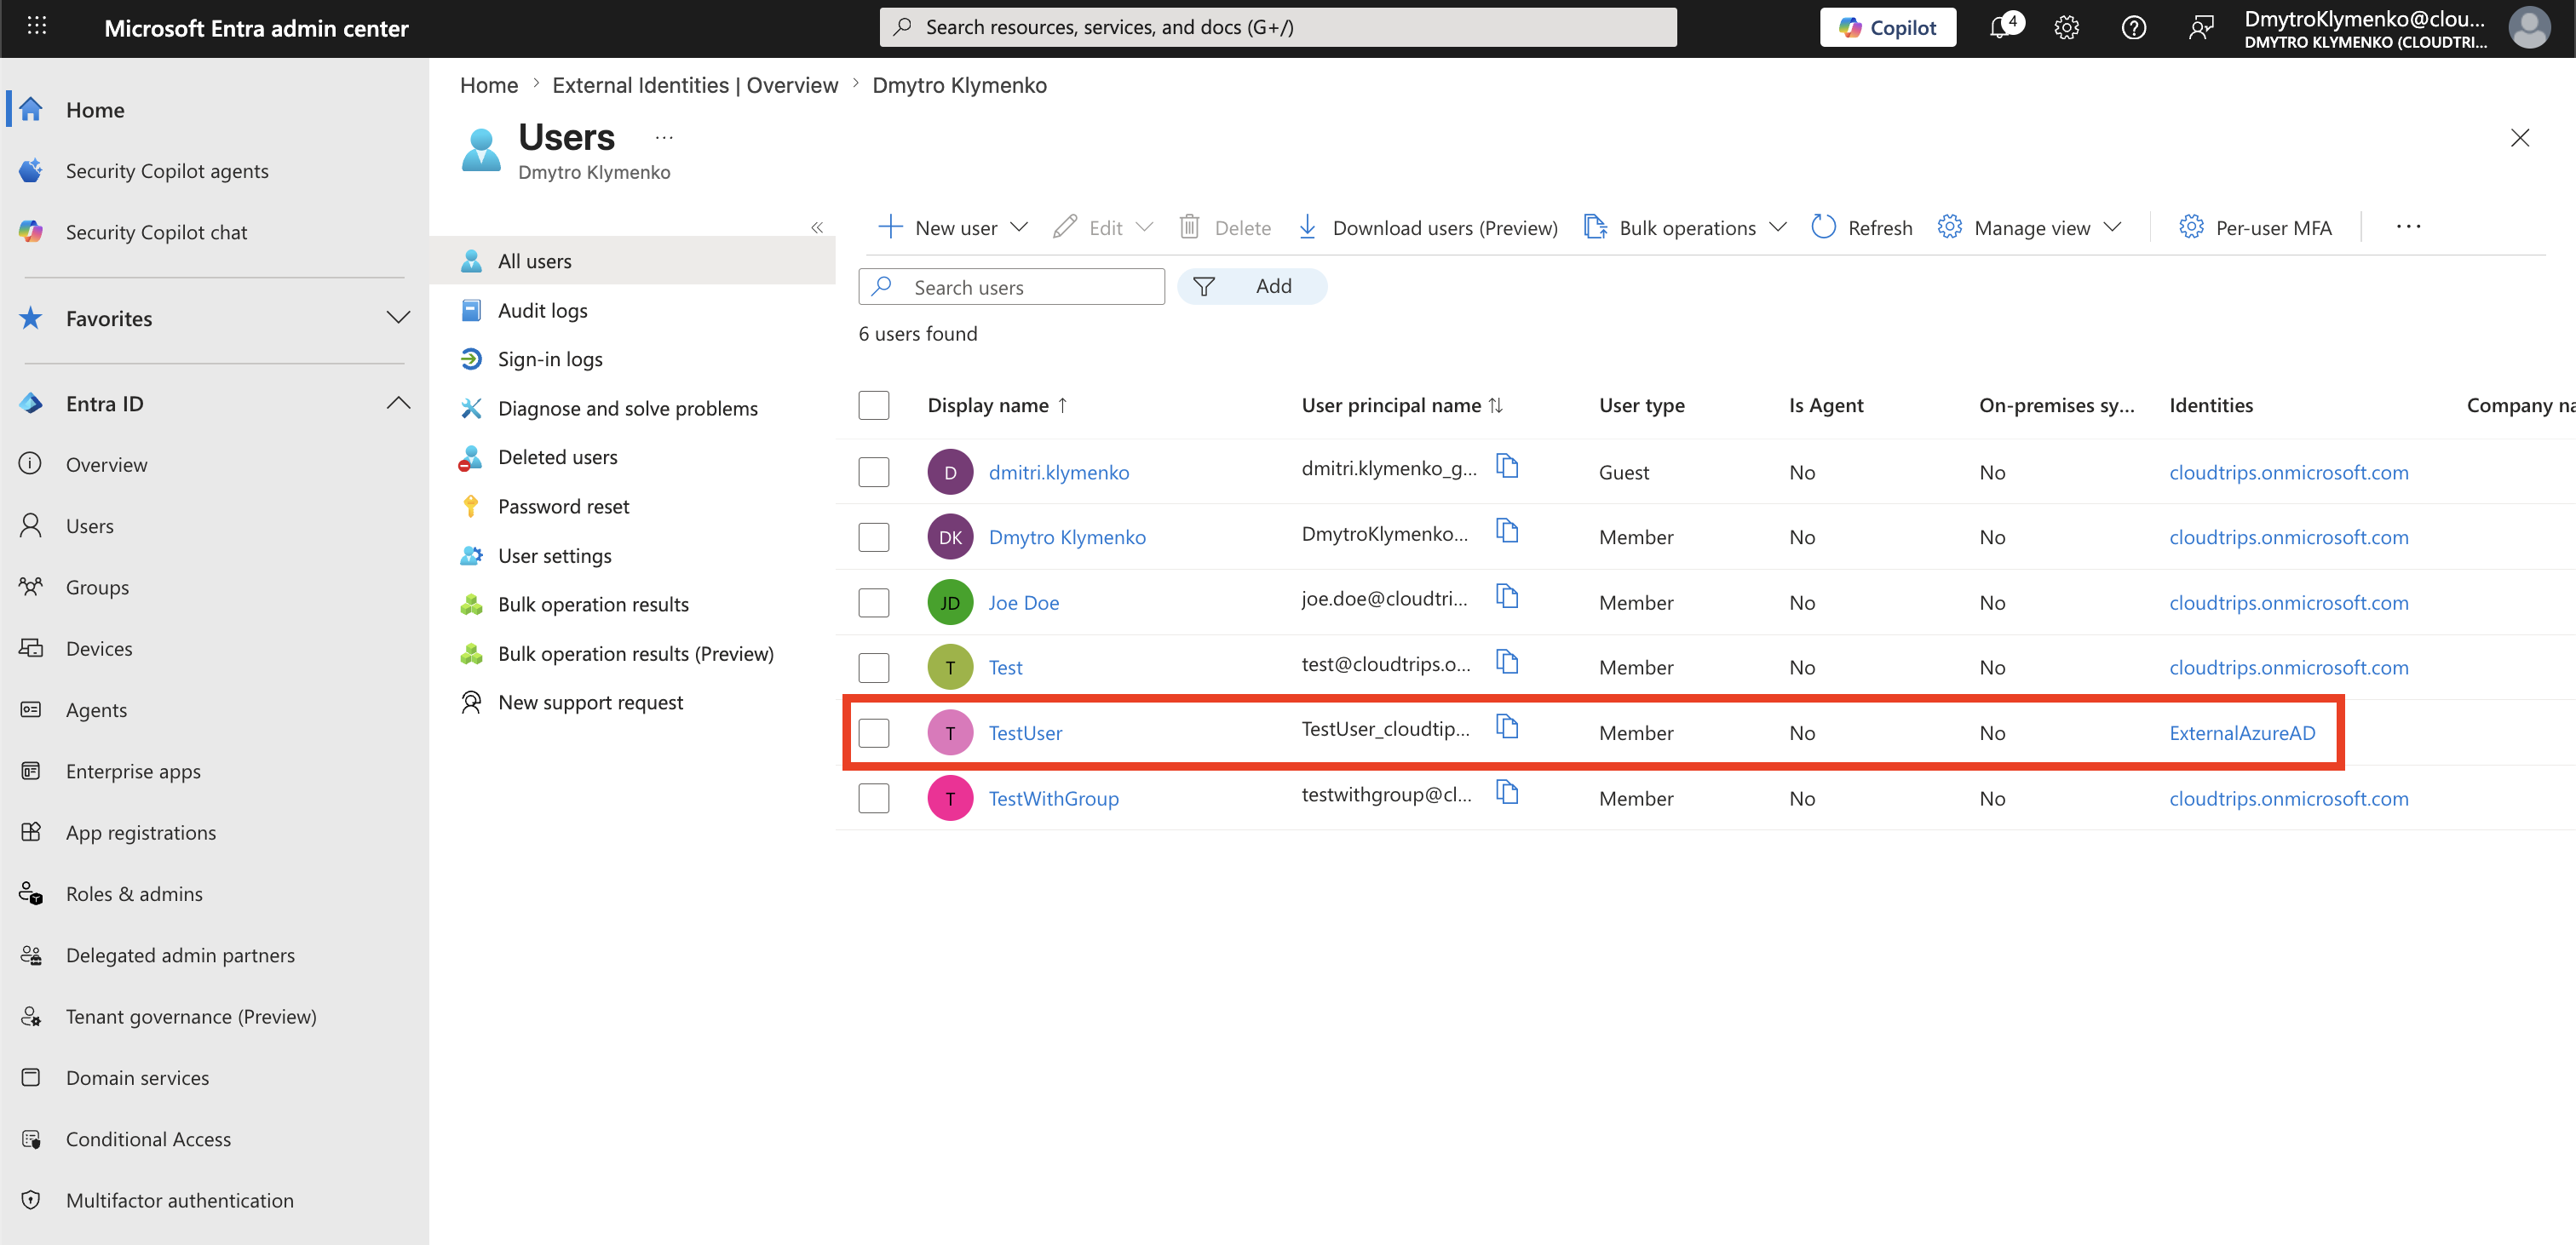Viewport: 2576px width, 1245px height.
Task: Open the more options ellipsis beside Users title
Action: tap(664, 137)
